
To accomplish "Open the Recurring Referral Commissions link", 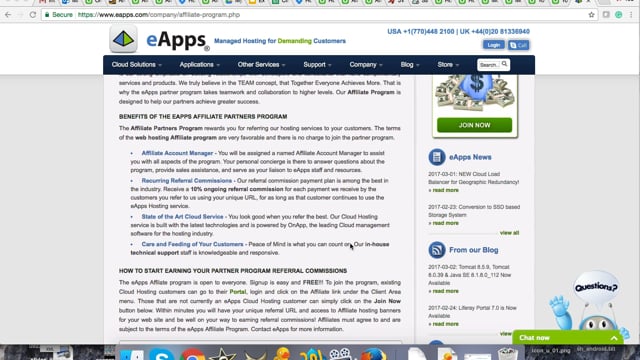I will 187,180.
